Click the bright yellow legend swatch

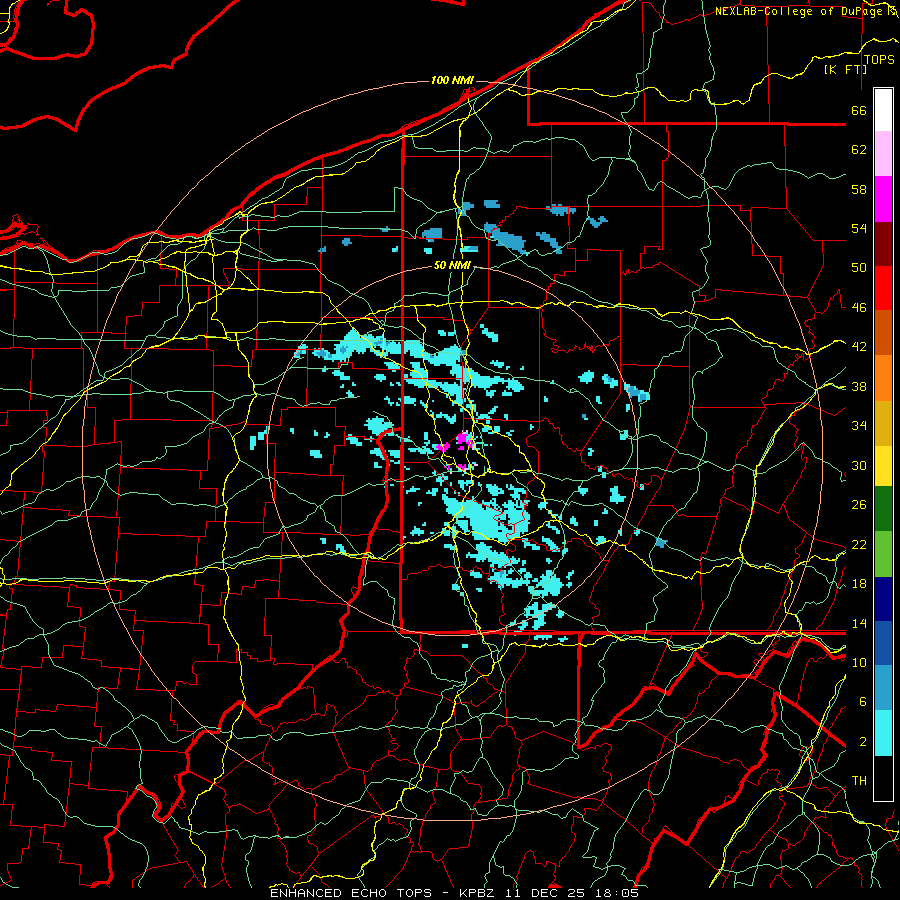[x=883, y=466]
